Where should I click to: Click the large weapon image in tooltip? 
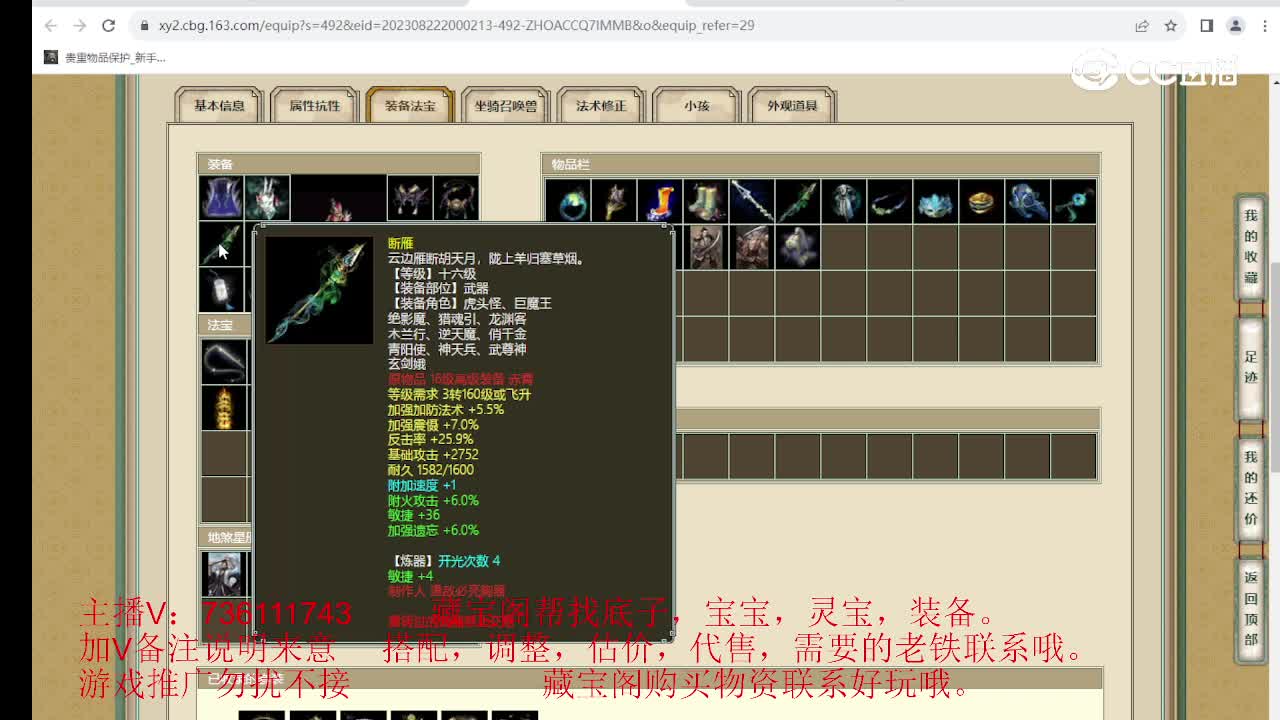pyautogui.click(x=319, y=291)
